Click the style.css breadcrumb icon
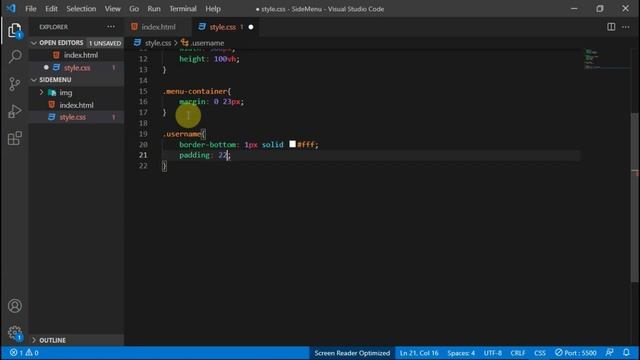This screenshot has height=360, width=640. pyautogui.click(x=138, y=42)
